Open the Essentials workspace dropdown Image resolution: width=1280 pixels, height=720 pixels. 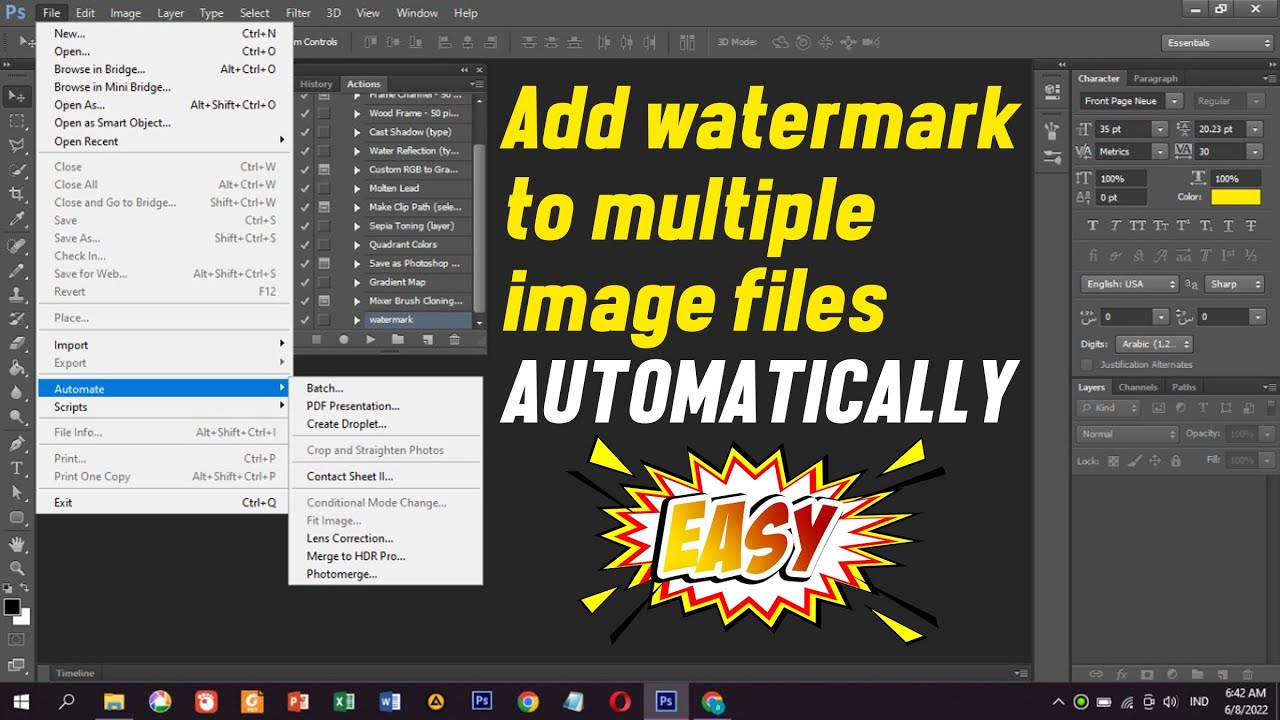click(1218, 43)
